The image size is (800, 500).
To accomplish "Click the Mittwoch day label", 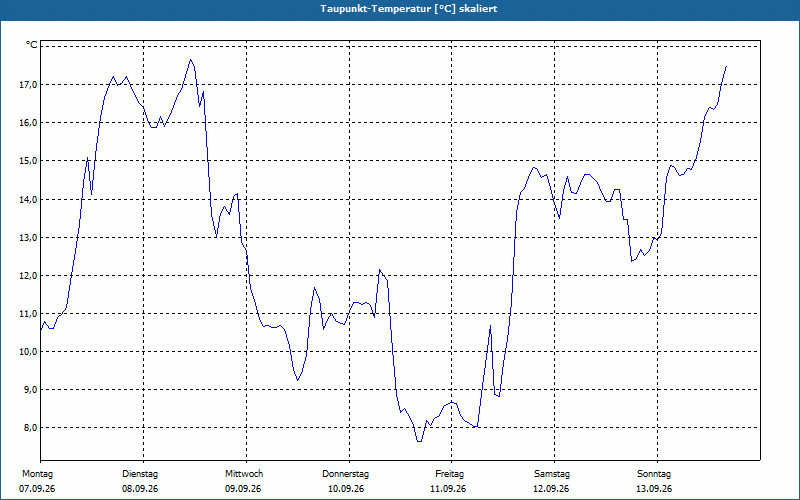I will pyautogui.click(x=244, y=474).
